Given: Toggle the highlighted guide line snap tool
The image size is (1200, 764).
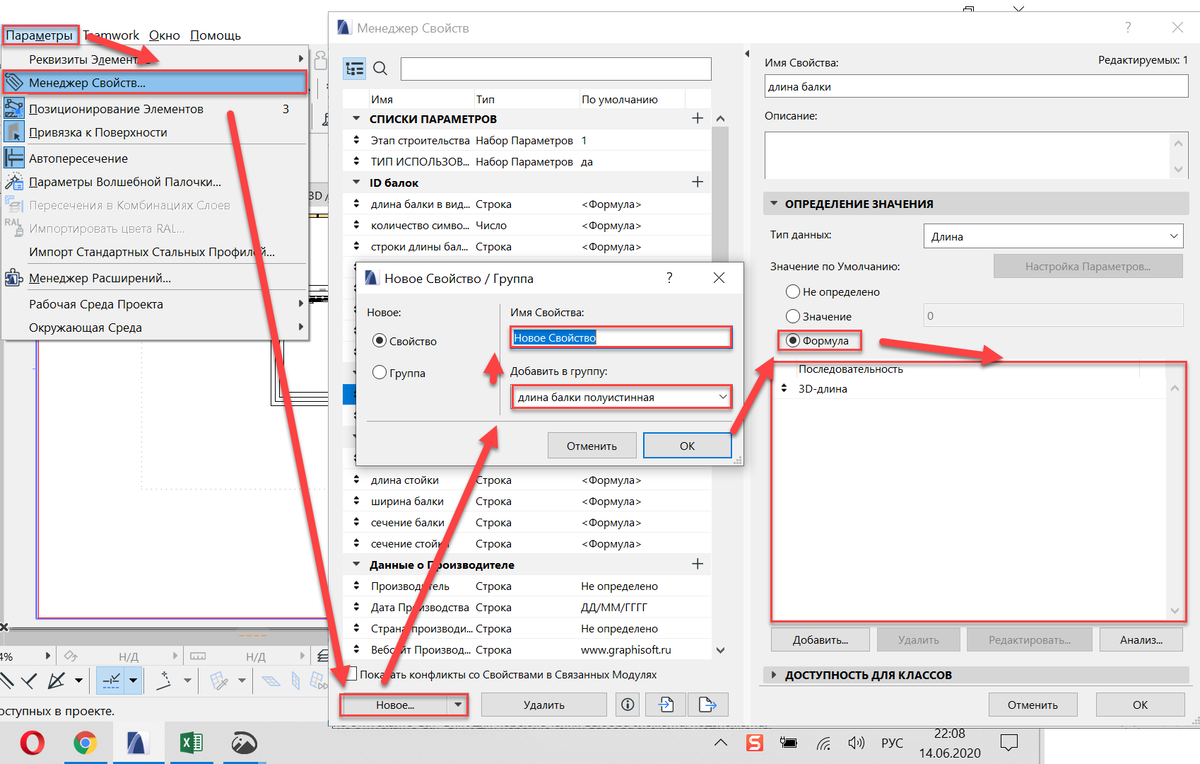Looking at the screenshot, I should 110,681.
